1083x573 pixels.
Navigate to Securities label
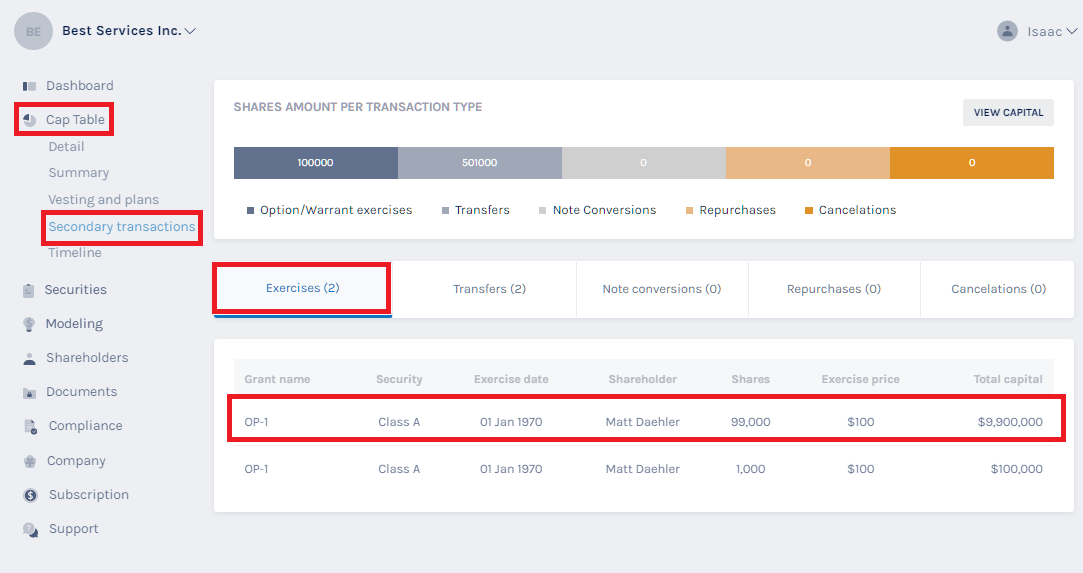click(75, 289)
